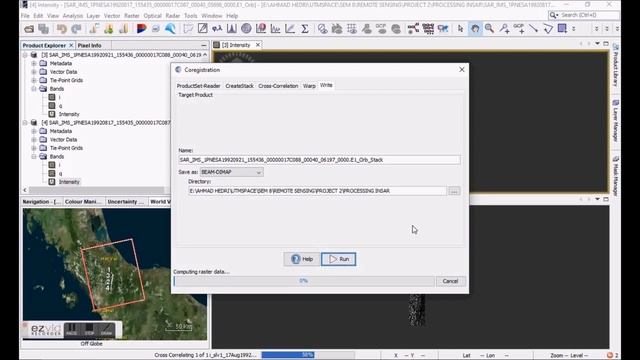This screenshot has width=640, height=360.
Task: Open the red-blue RGB image window icon
Action: (141, 29)
